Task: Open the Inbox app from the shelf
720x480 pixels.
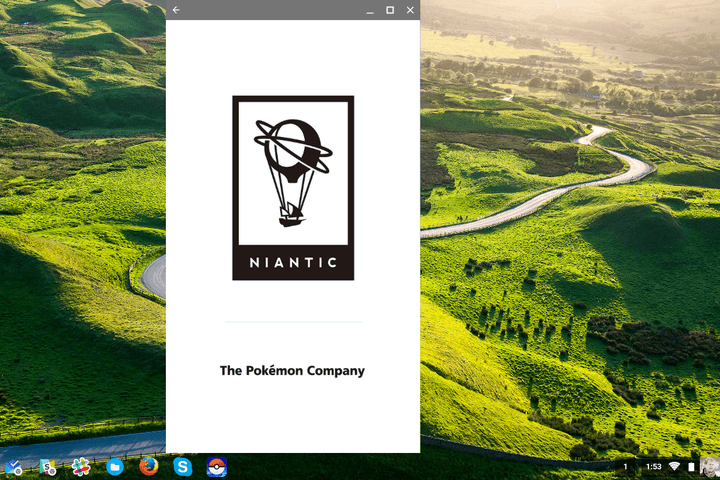Action: 13,467
